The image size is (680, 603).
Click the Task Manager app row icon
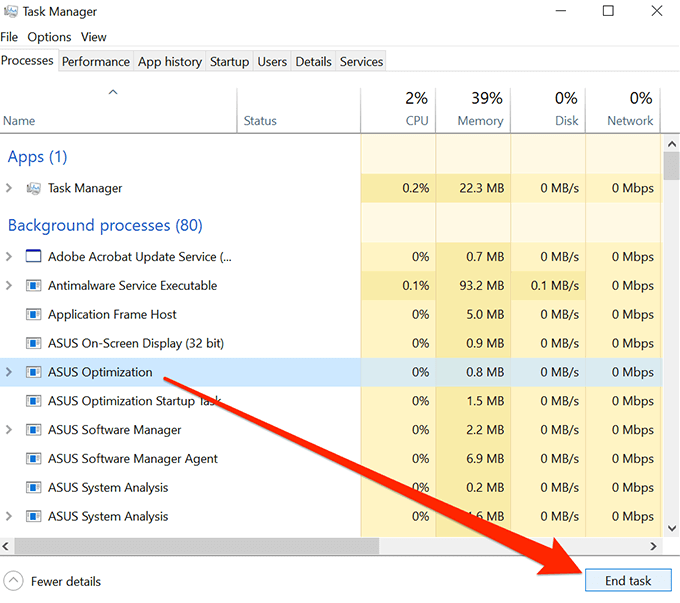pos(33,188)
